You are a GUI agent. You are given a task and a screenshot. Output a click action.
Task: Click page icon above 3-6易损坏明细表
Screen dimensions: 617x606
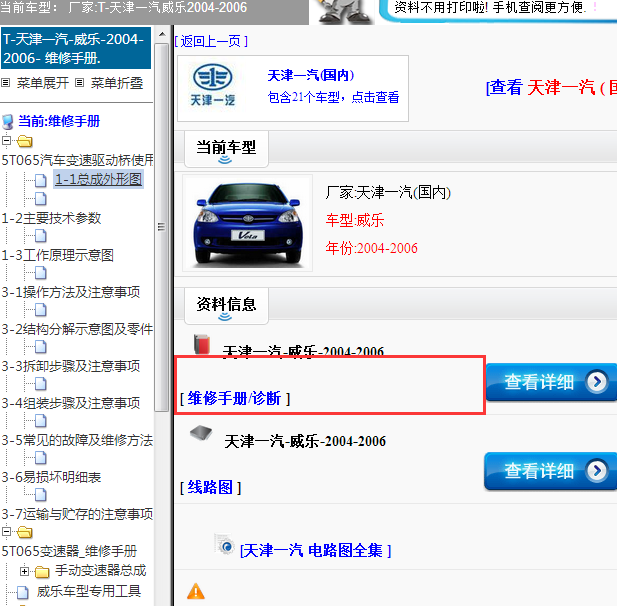[x=41, y=458]
